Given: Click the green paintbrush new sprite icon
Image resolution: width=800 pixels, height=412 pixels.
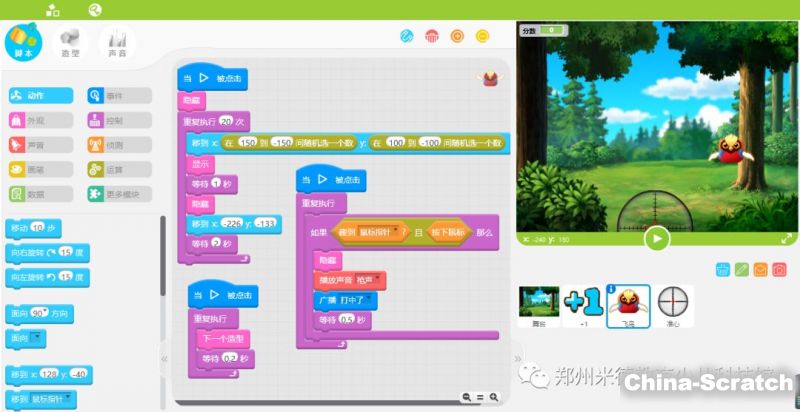Looking at the screenshot, I should pyautogui.click(x=741, y=269).
